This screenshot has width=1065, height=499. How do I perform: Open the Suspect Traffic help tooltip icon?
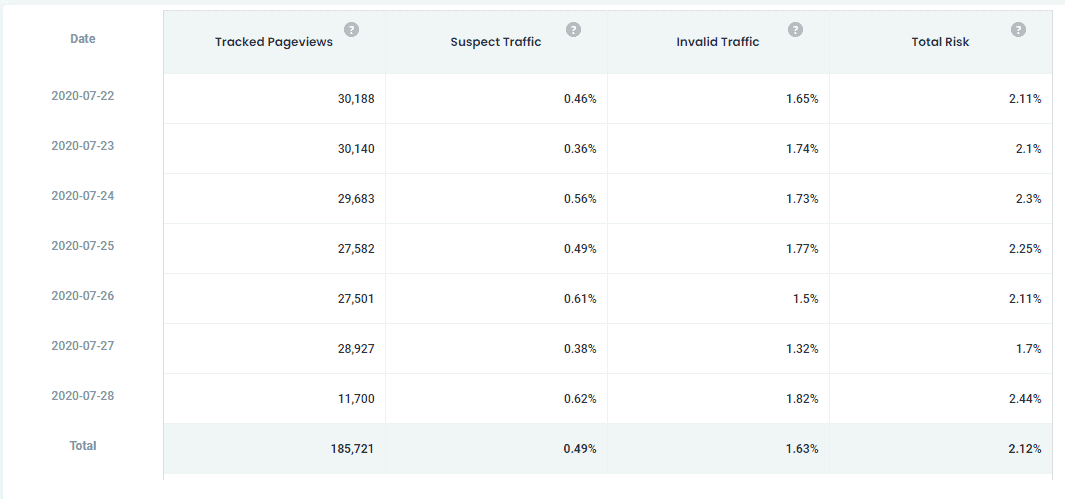tap(573, 30)
